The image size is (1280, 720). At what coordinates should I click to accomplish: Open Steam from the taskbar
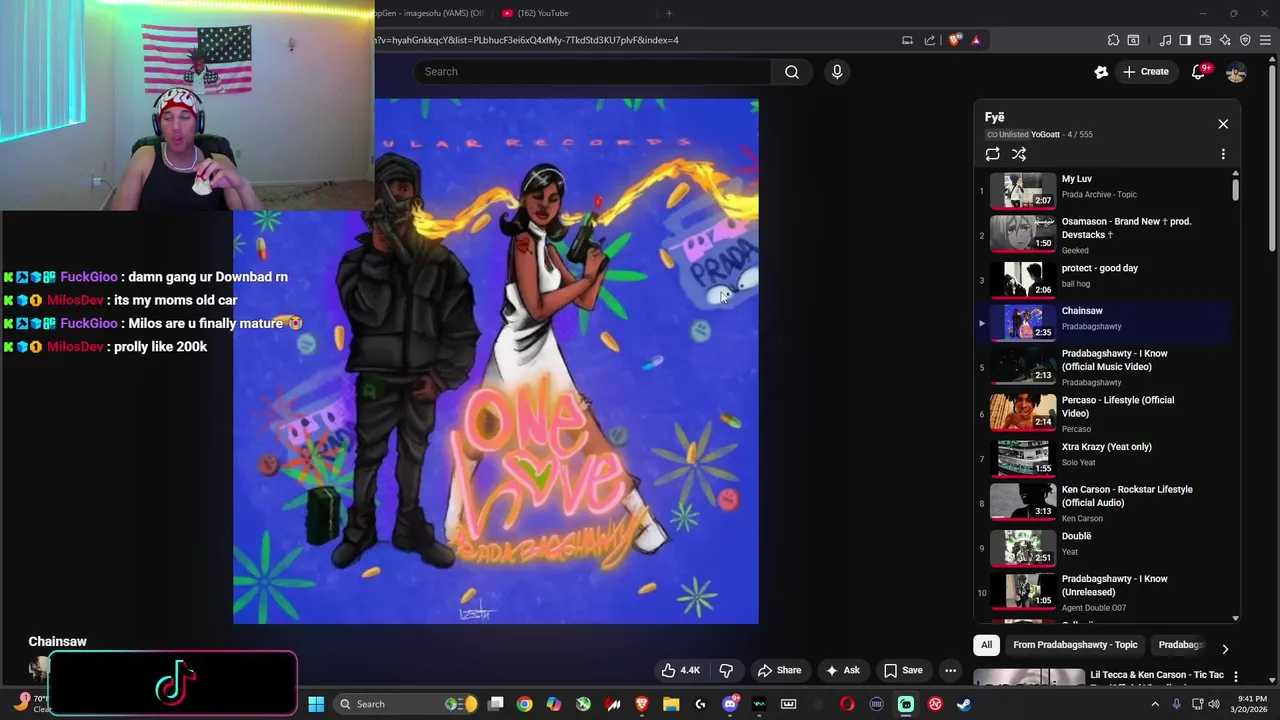tap(964, 704)
